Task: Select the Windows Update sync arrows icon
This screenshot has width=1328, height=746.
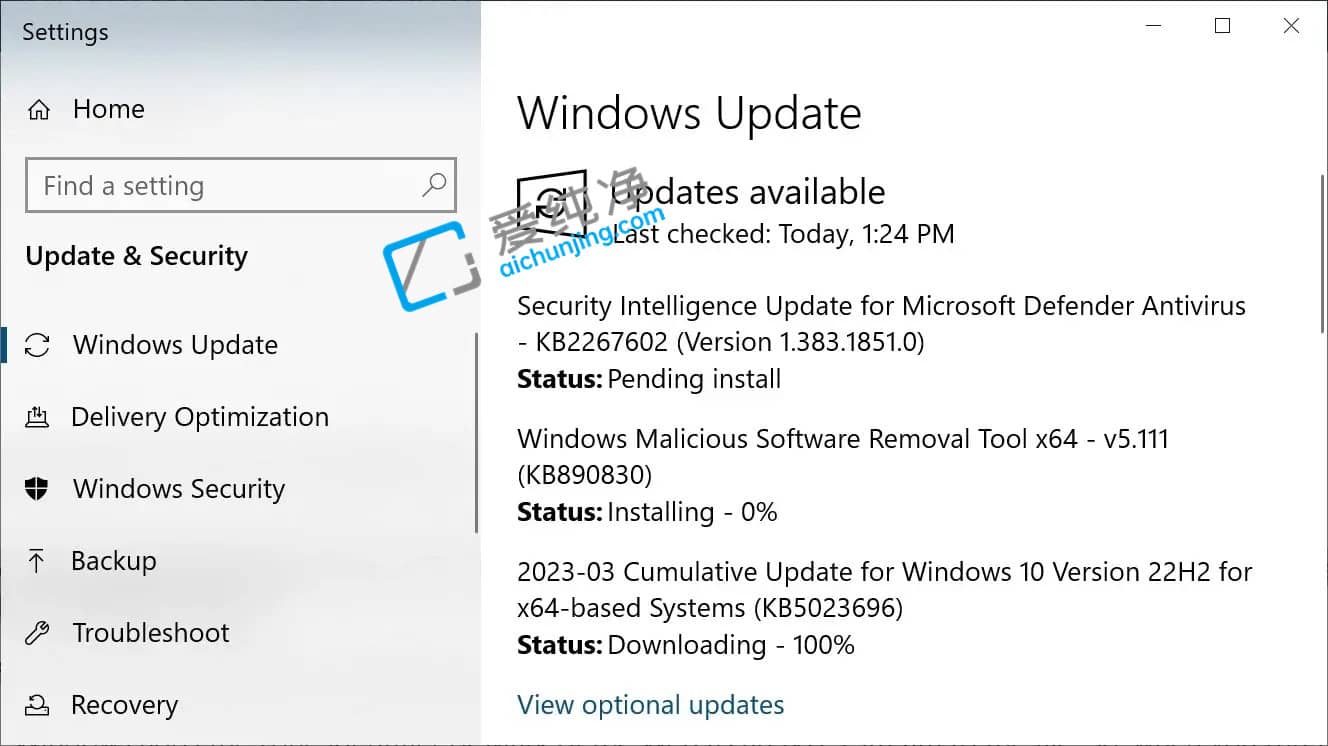Action: pyautogui.click(x=36, y=344)
